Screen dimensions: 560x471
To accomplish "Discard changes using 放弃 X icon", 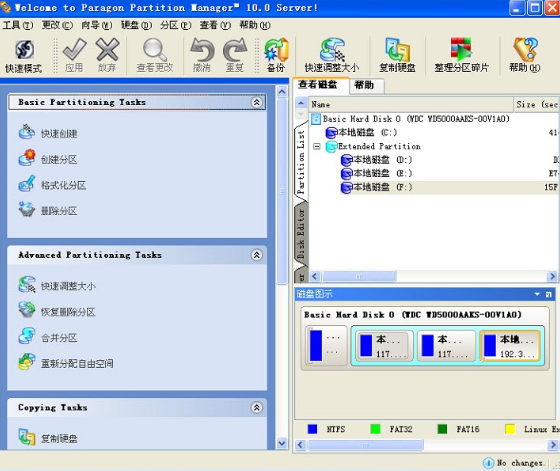I will point(107,56).
